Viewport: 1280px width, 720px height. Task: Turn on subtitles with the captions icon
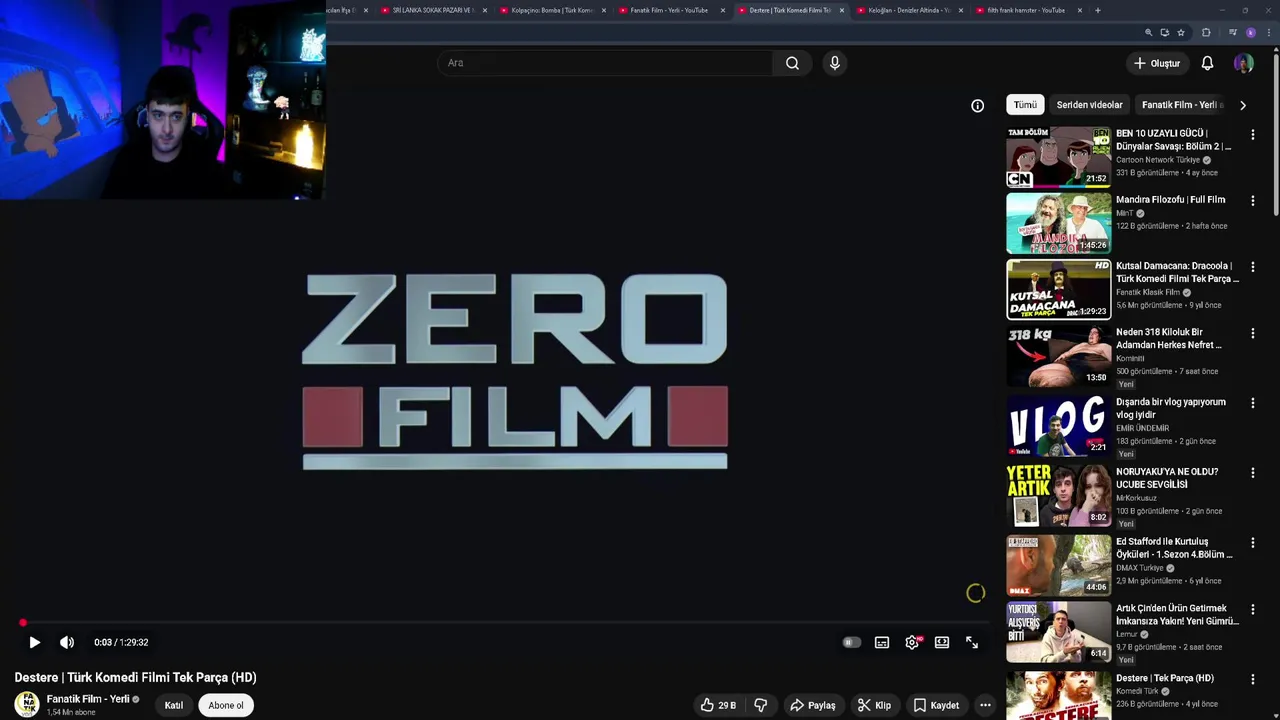pos(882,643)
